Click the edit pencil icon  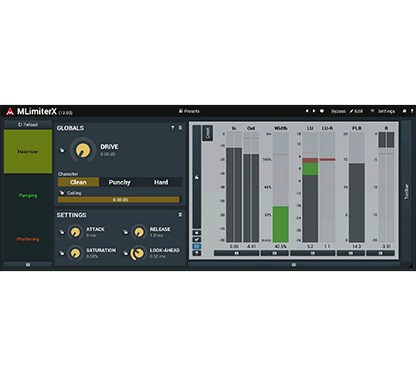351,111
